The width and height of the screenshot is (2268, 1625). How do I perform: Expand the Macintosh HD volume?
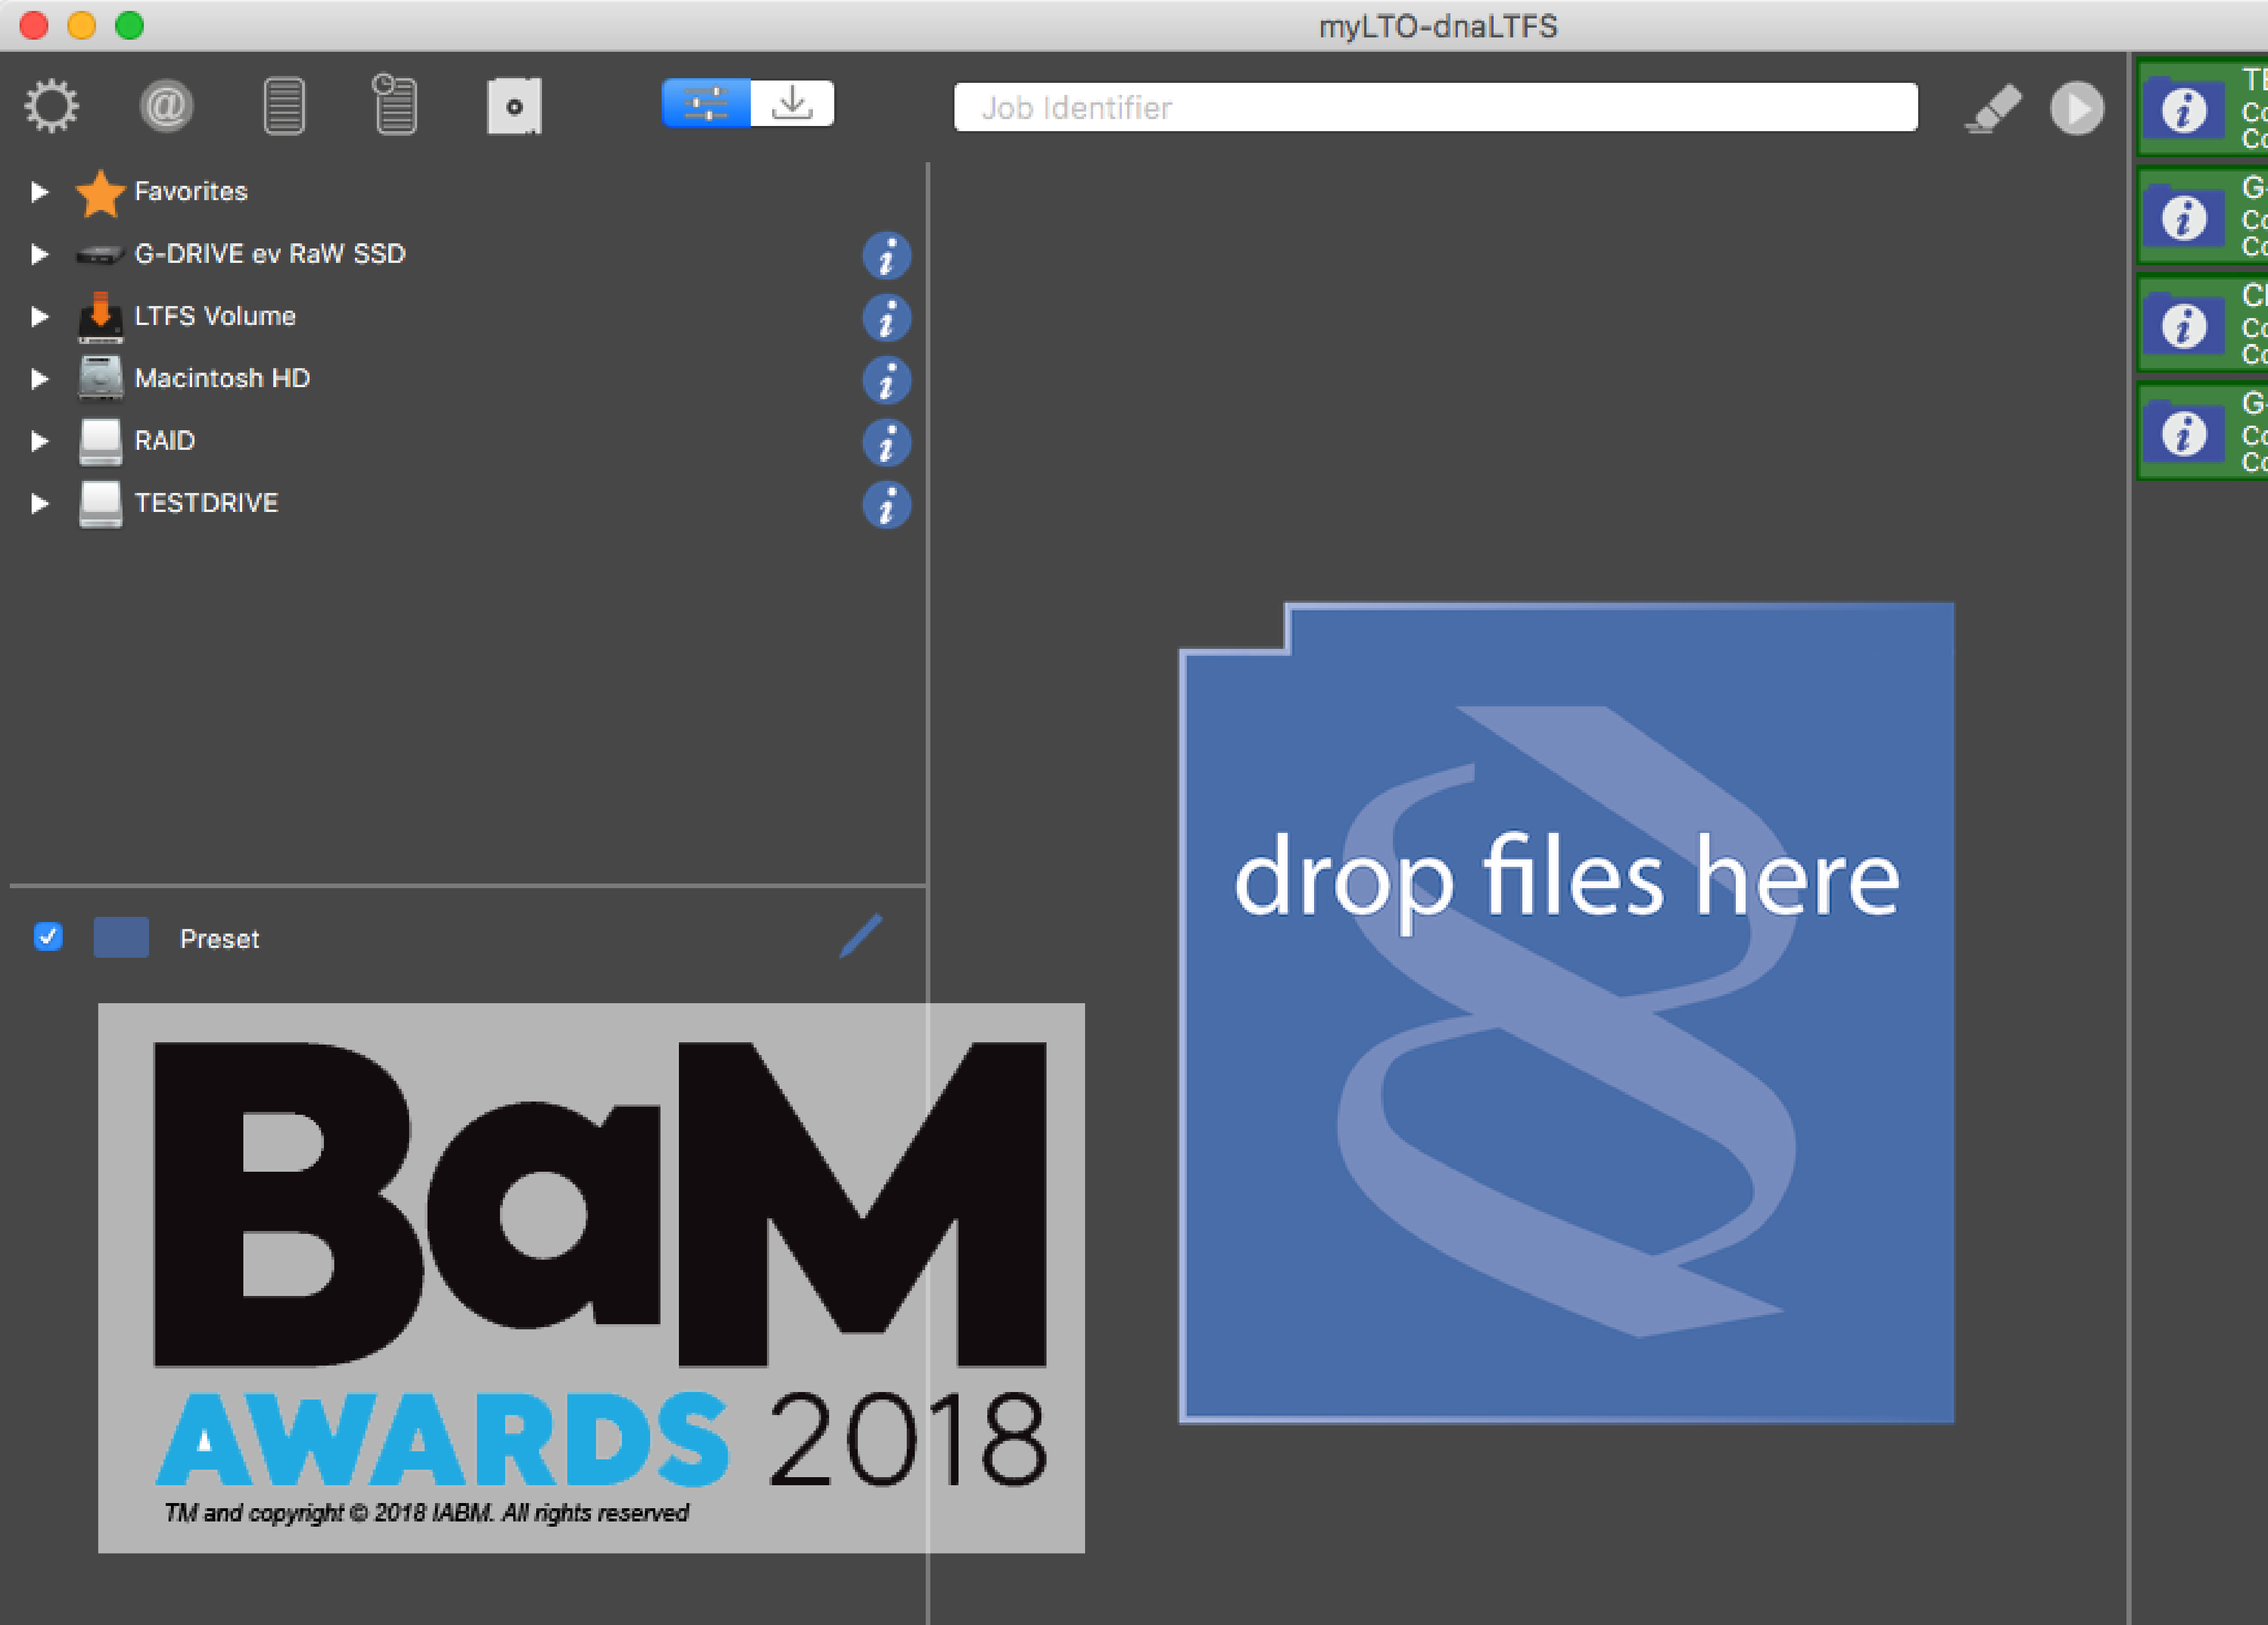[x=39, y=379]
